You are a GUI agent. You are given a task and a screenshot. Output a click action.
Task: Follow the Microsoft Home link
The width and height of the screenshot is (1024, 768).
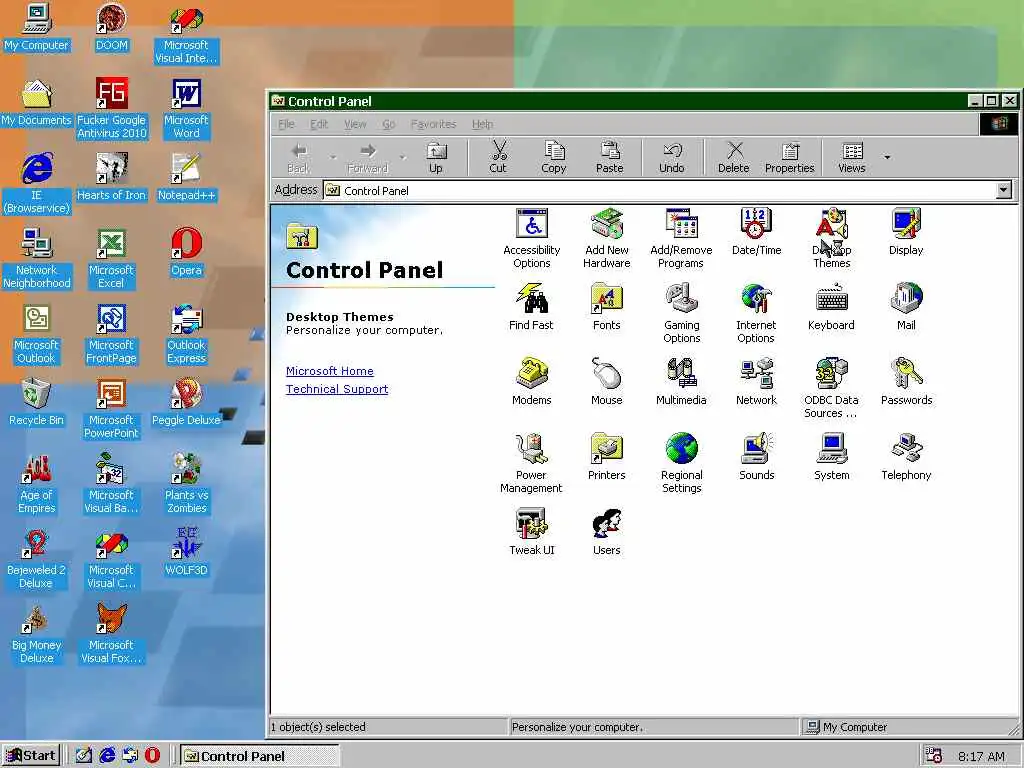330,371
